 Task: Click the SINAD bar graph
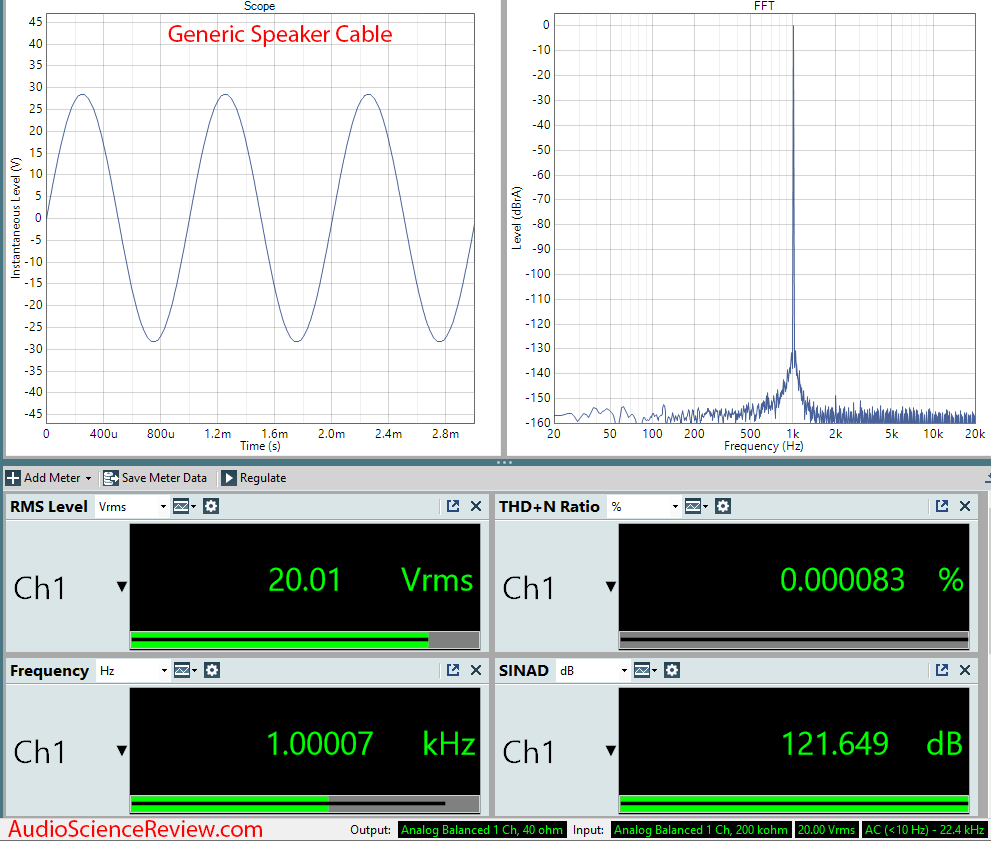tap(794, 804)
